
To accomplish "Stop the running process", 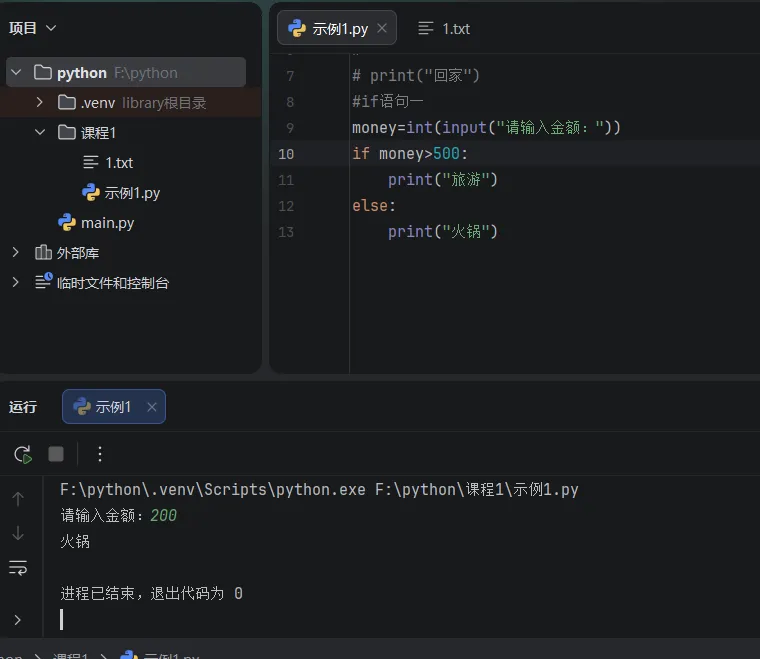I will point(56,455).
